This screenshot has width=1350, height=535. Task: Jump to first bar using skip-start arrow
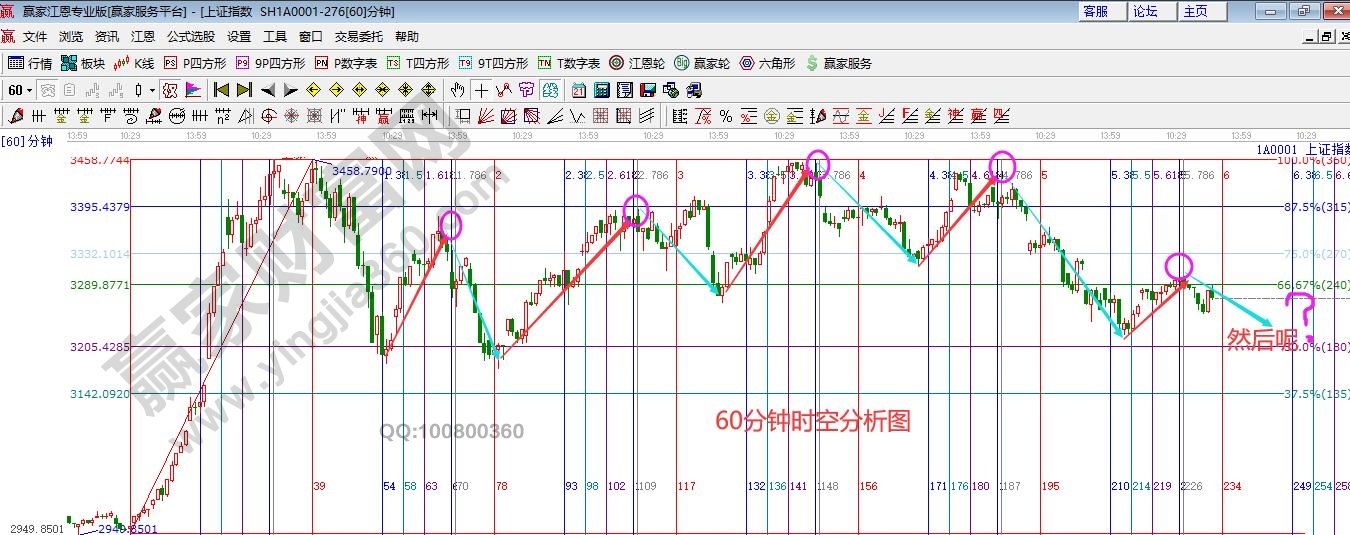click(222, 90)
